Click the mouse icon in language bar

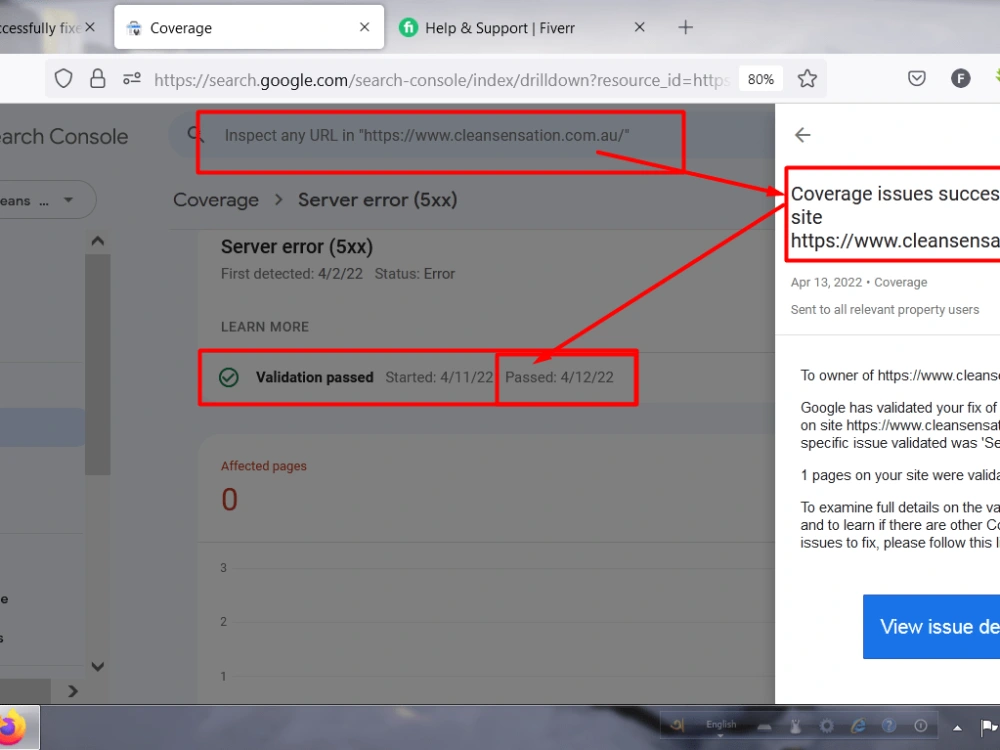[795, 726]
